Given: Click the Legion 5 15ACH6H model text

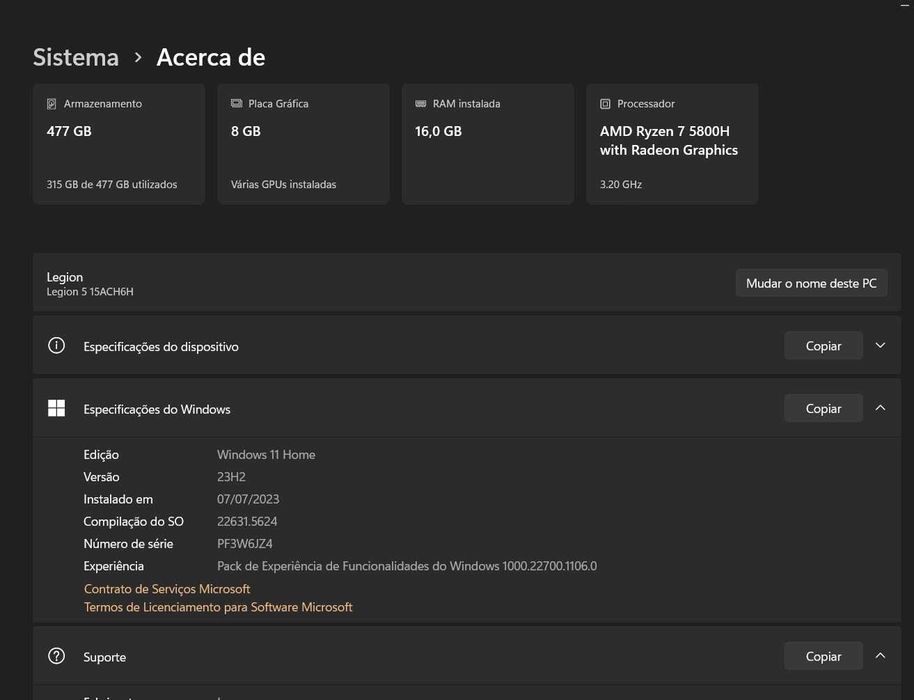Looking at the screenshot, I should [90, 291].
